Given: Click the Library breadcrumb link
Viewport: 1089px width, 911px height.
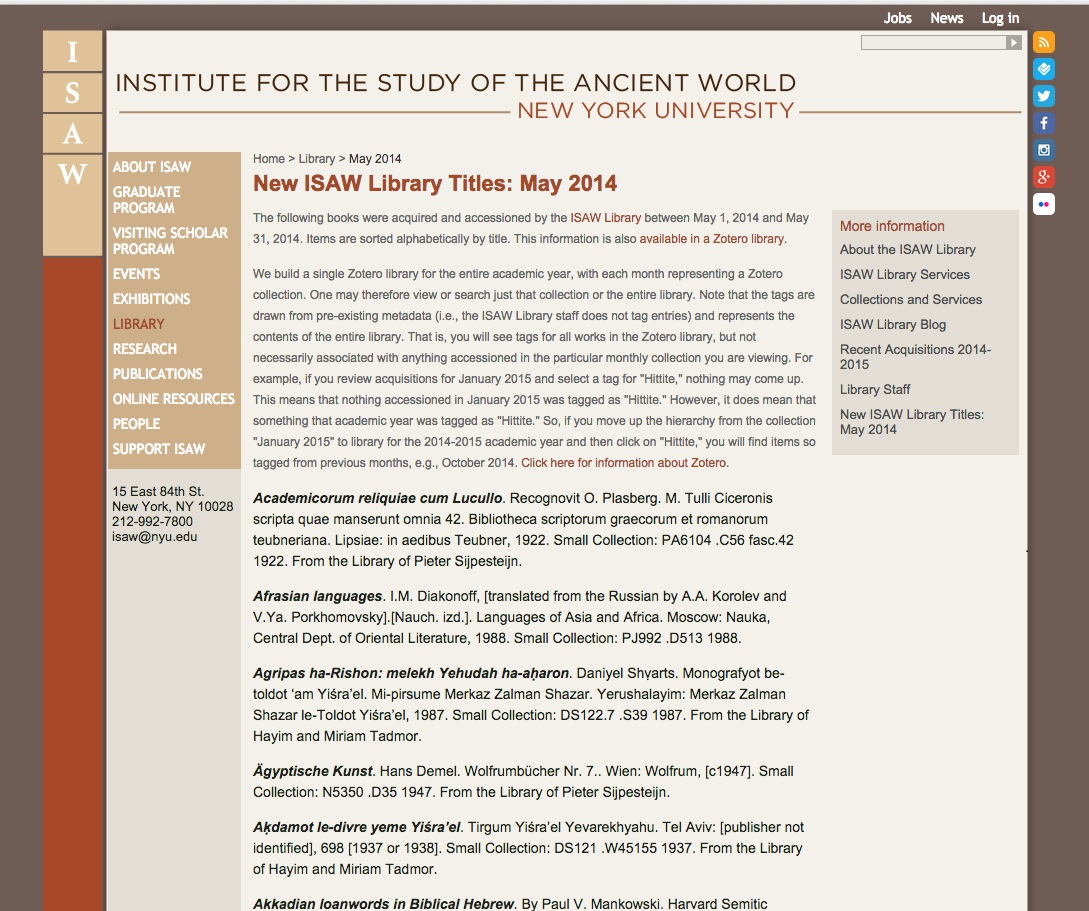Looking at the screenshot, I should (317, 159).
